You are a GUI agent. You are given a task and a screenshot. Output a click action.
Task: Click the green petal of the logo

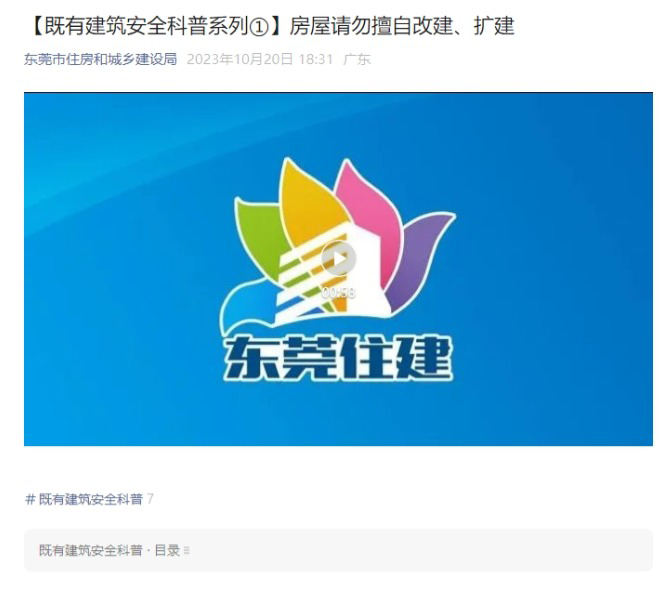click(x=258, y=231)
